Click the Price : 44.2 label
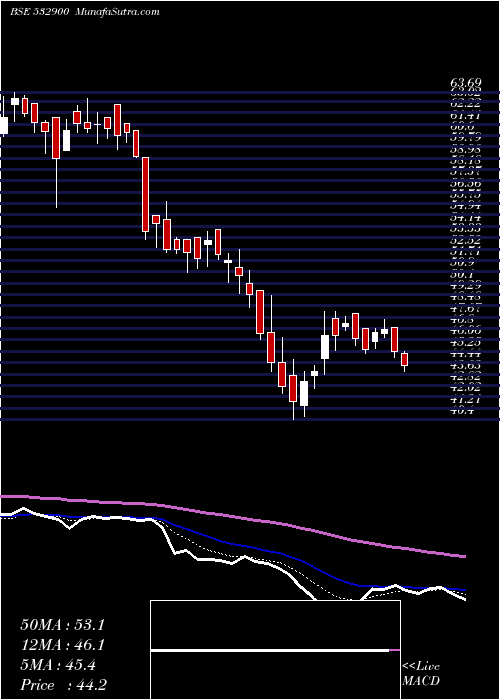The height and width of the screenshot is (700, 500). (x=63, y=685)
